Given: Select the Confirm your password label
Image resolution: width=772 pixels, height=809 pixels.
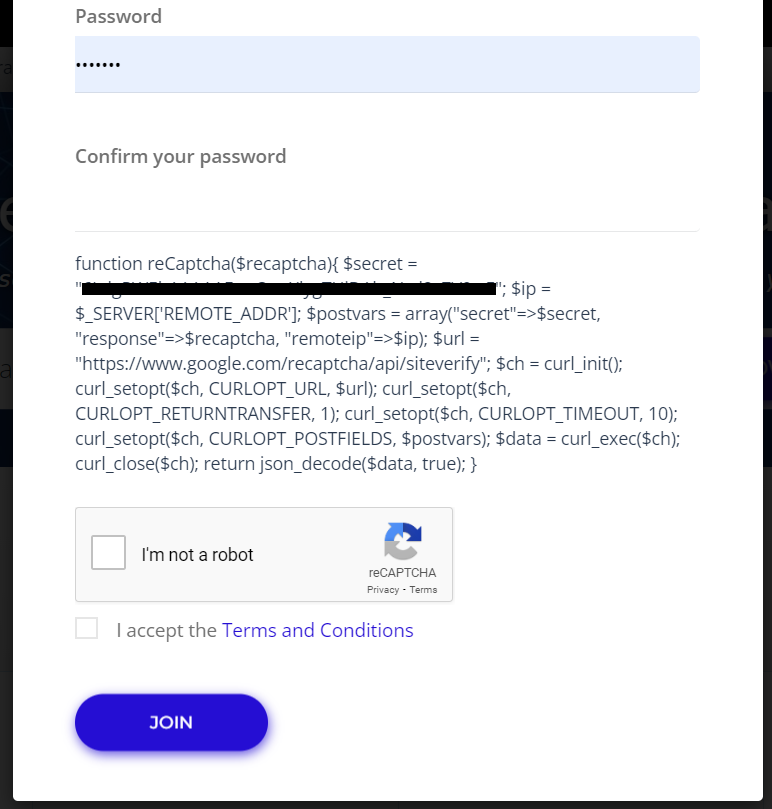Looking at the screenshot, I should (181, 156).
